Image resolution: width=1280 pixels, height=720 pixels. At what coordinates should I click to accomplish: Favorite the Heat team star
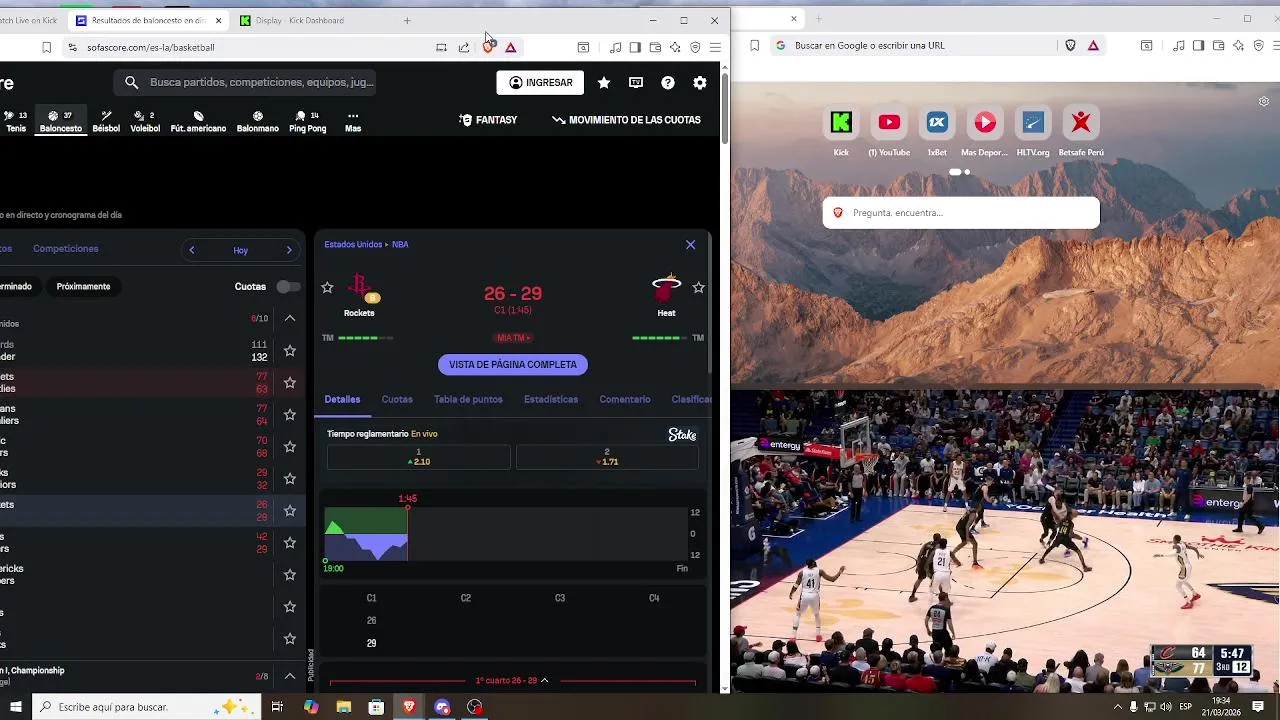coord(699,288)
